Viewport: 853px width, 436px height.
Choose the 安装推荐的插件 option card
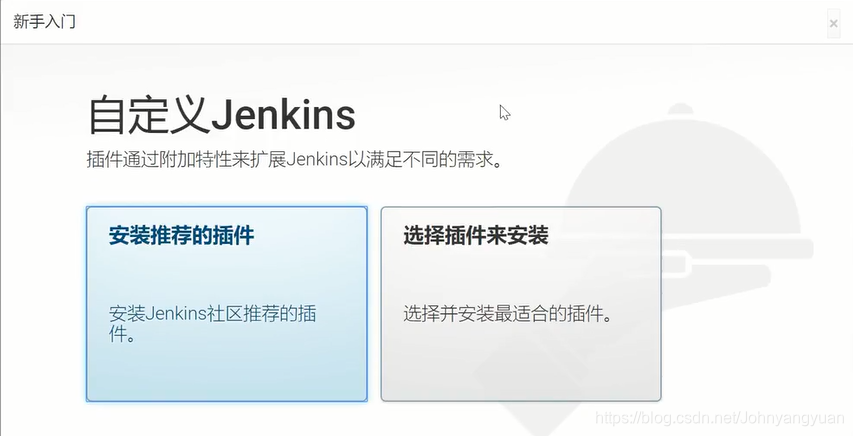pos(227,304)
